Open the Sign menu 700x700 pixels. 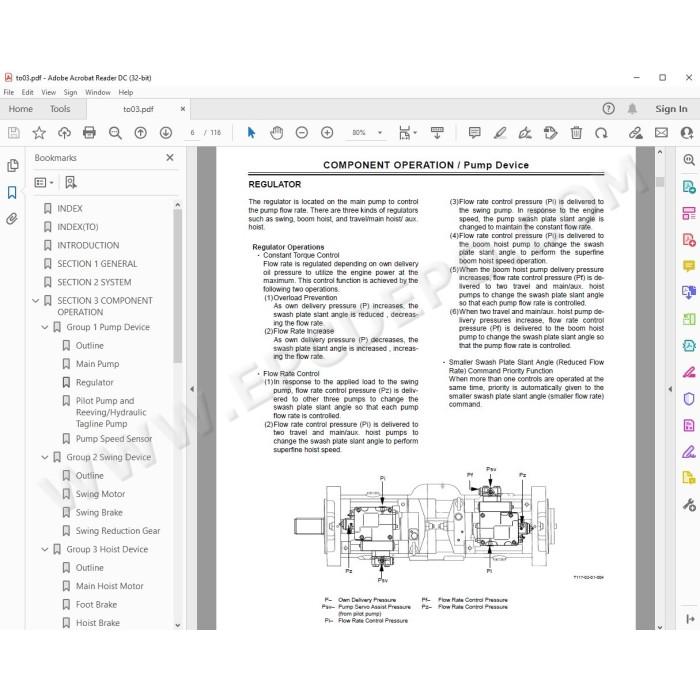point(71,92)
